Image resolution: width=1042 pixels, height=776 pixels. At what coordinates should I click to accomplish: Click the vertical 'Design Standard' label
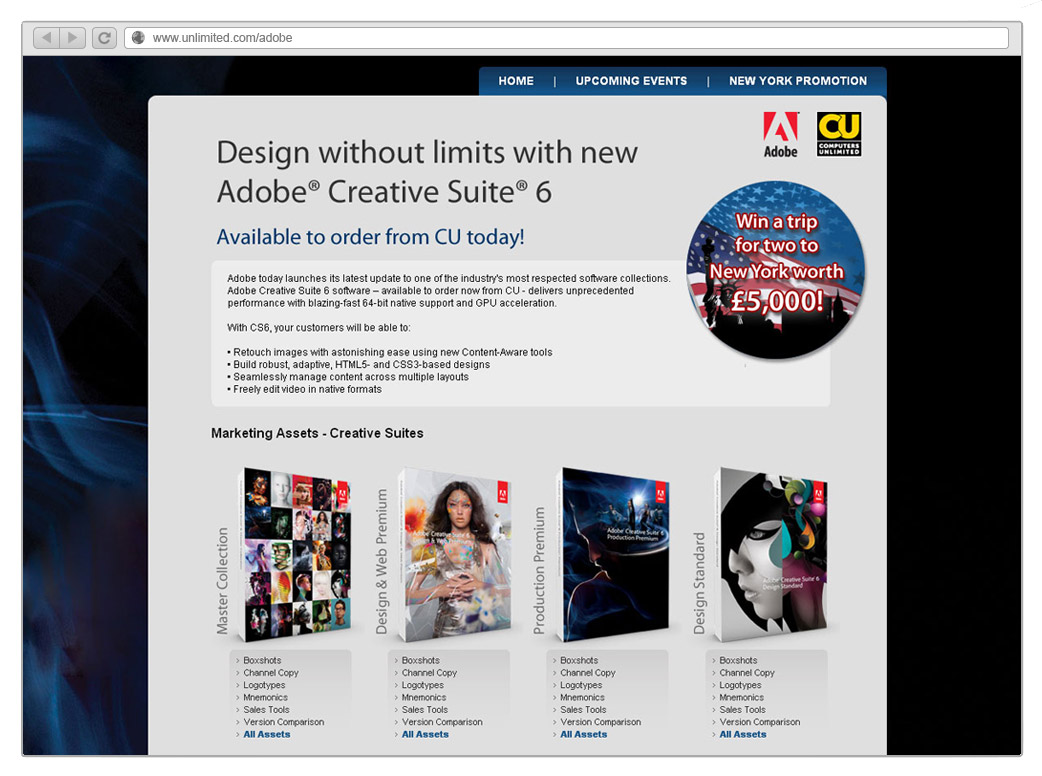pos(699,583)
